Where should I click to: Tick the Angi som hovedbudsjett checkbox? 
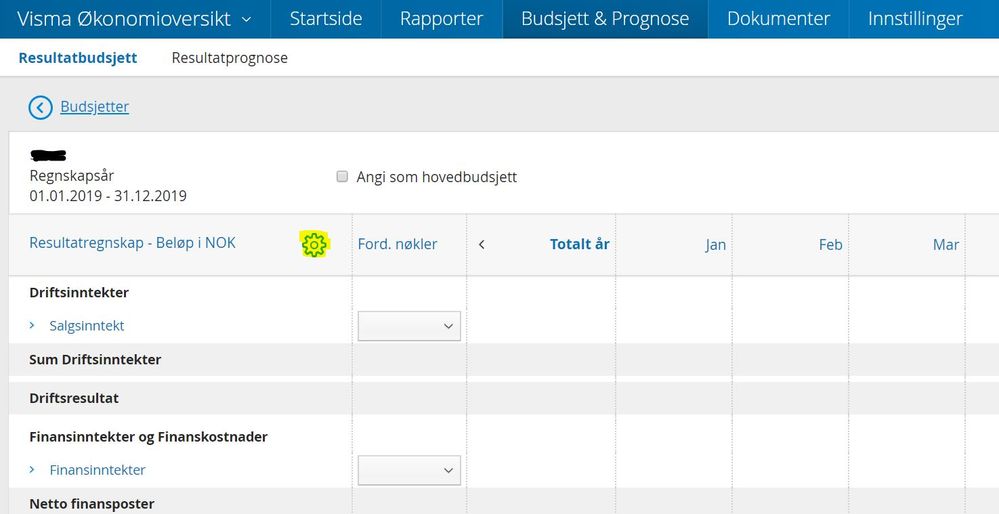(342, 176)
